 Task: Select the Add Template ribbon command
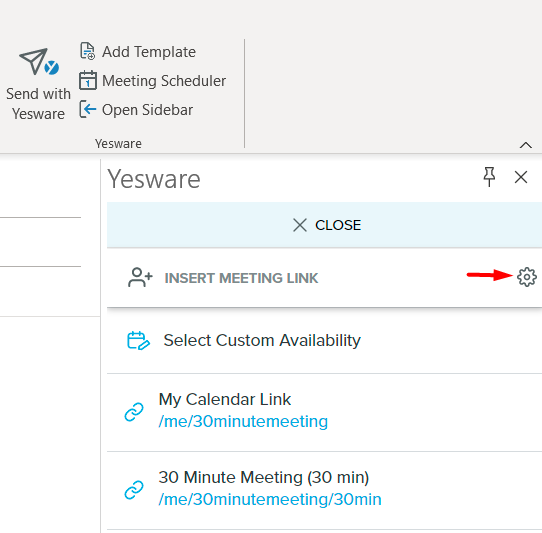point(138,52)
